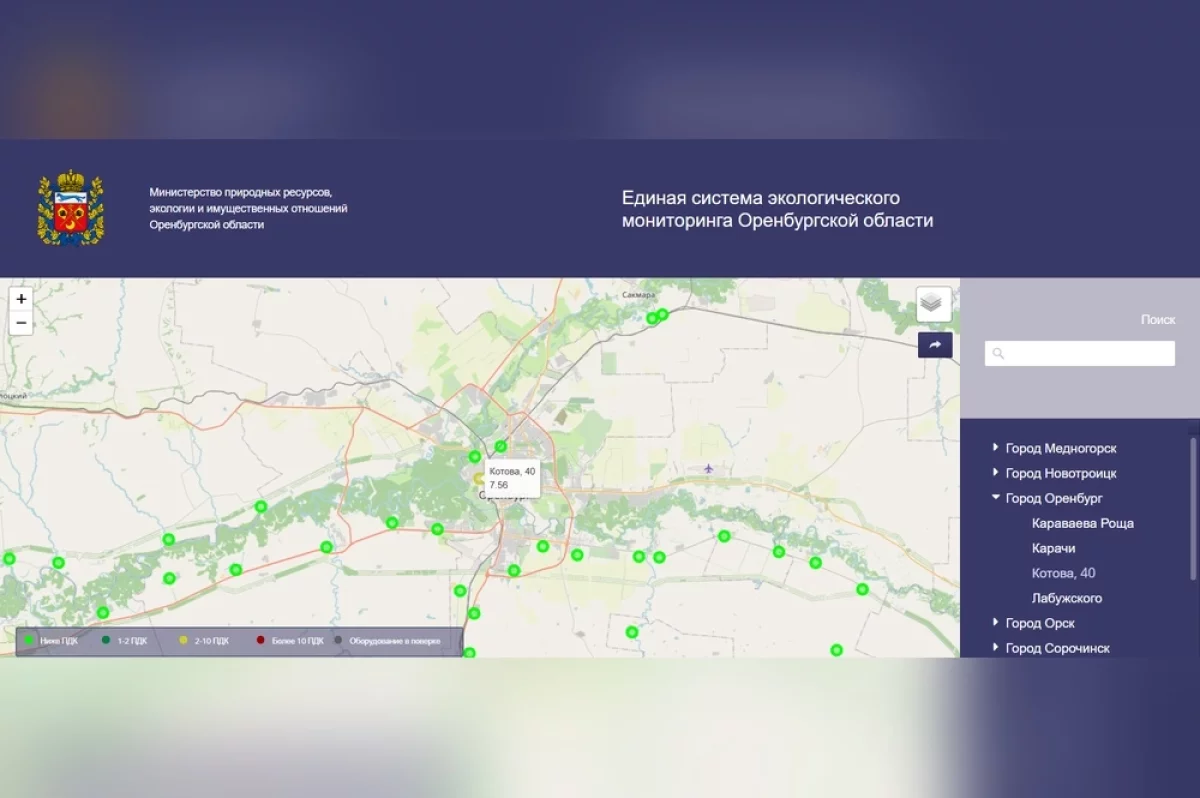Image resolution: width=1200 pixels, height=798 pixels.
Task: Click the dark green 1-2 ПДК legend dot
Action: [106, 641]
